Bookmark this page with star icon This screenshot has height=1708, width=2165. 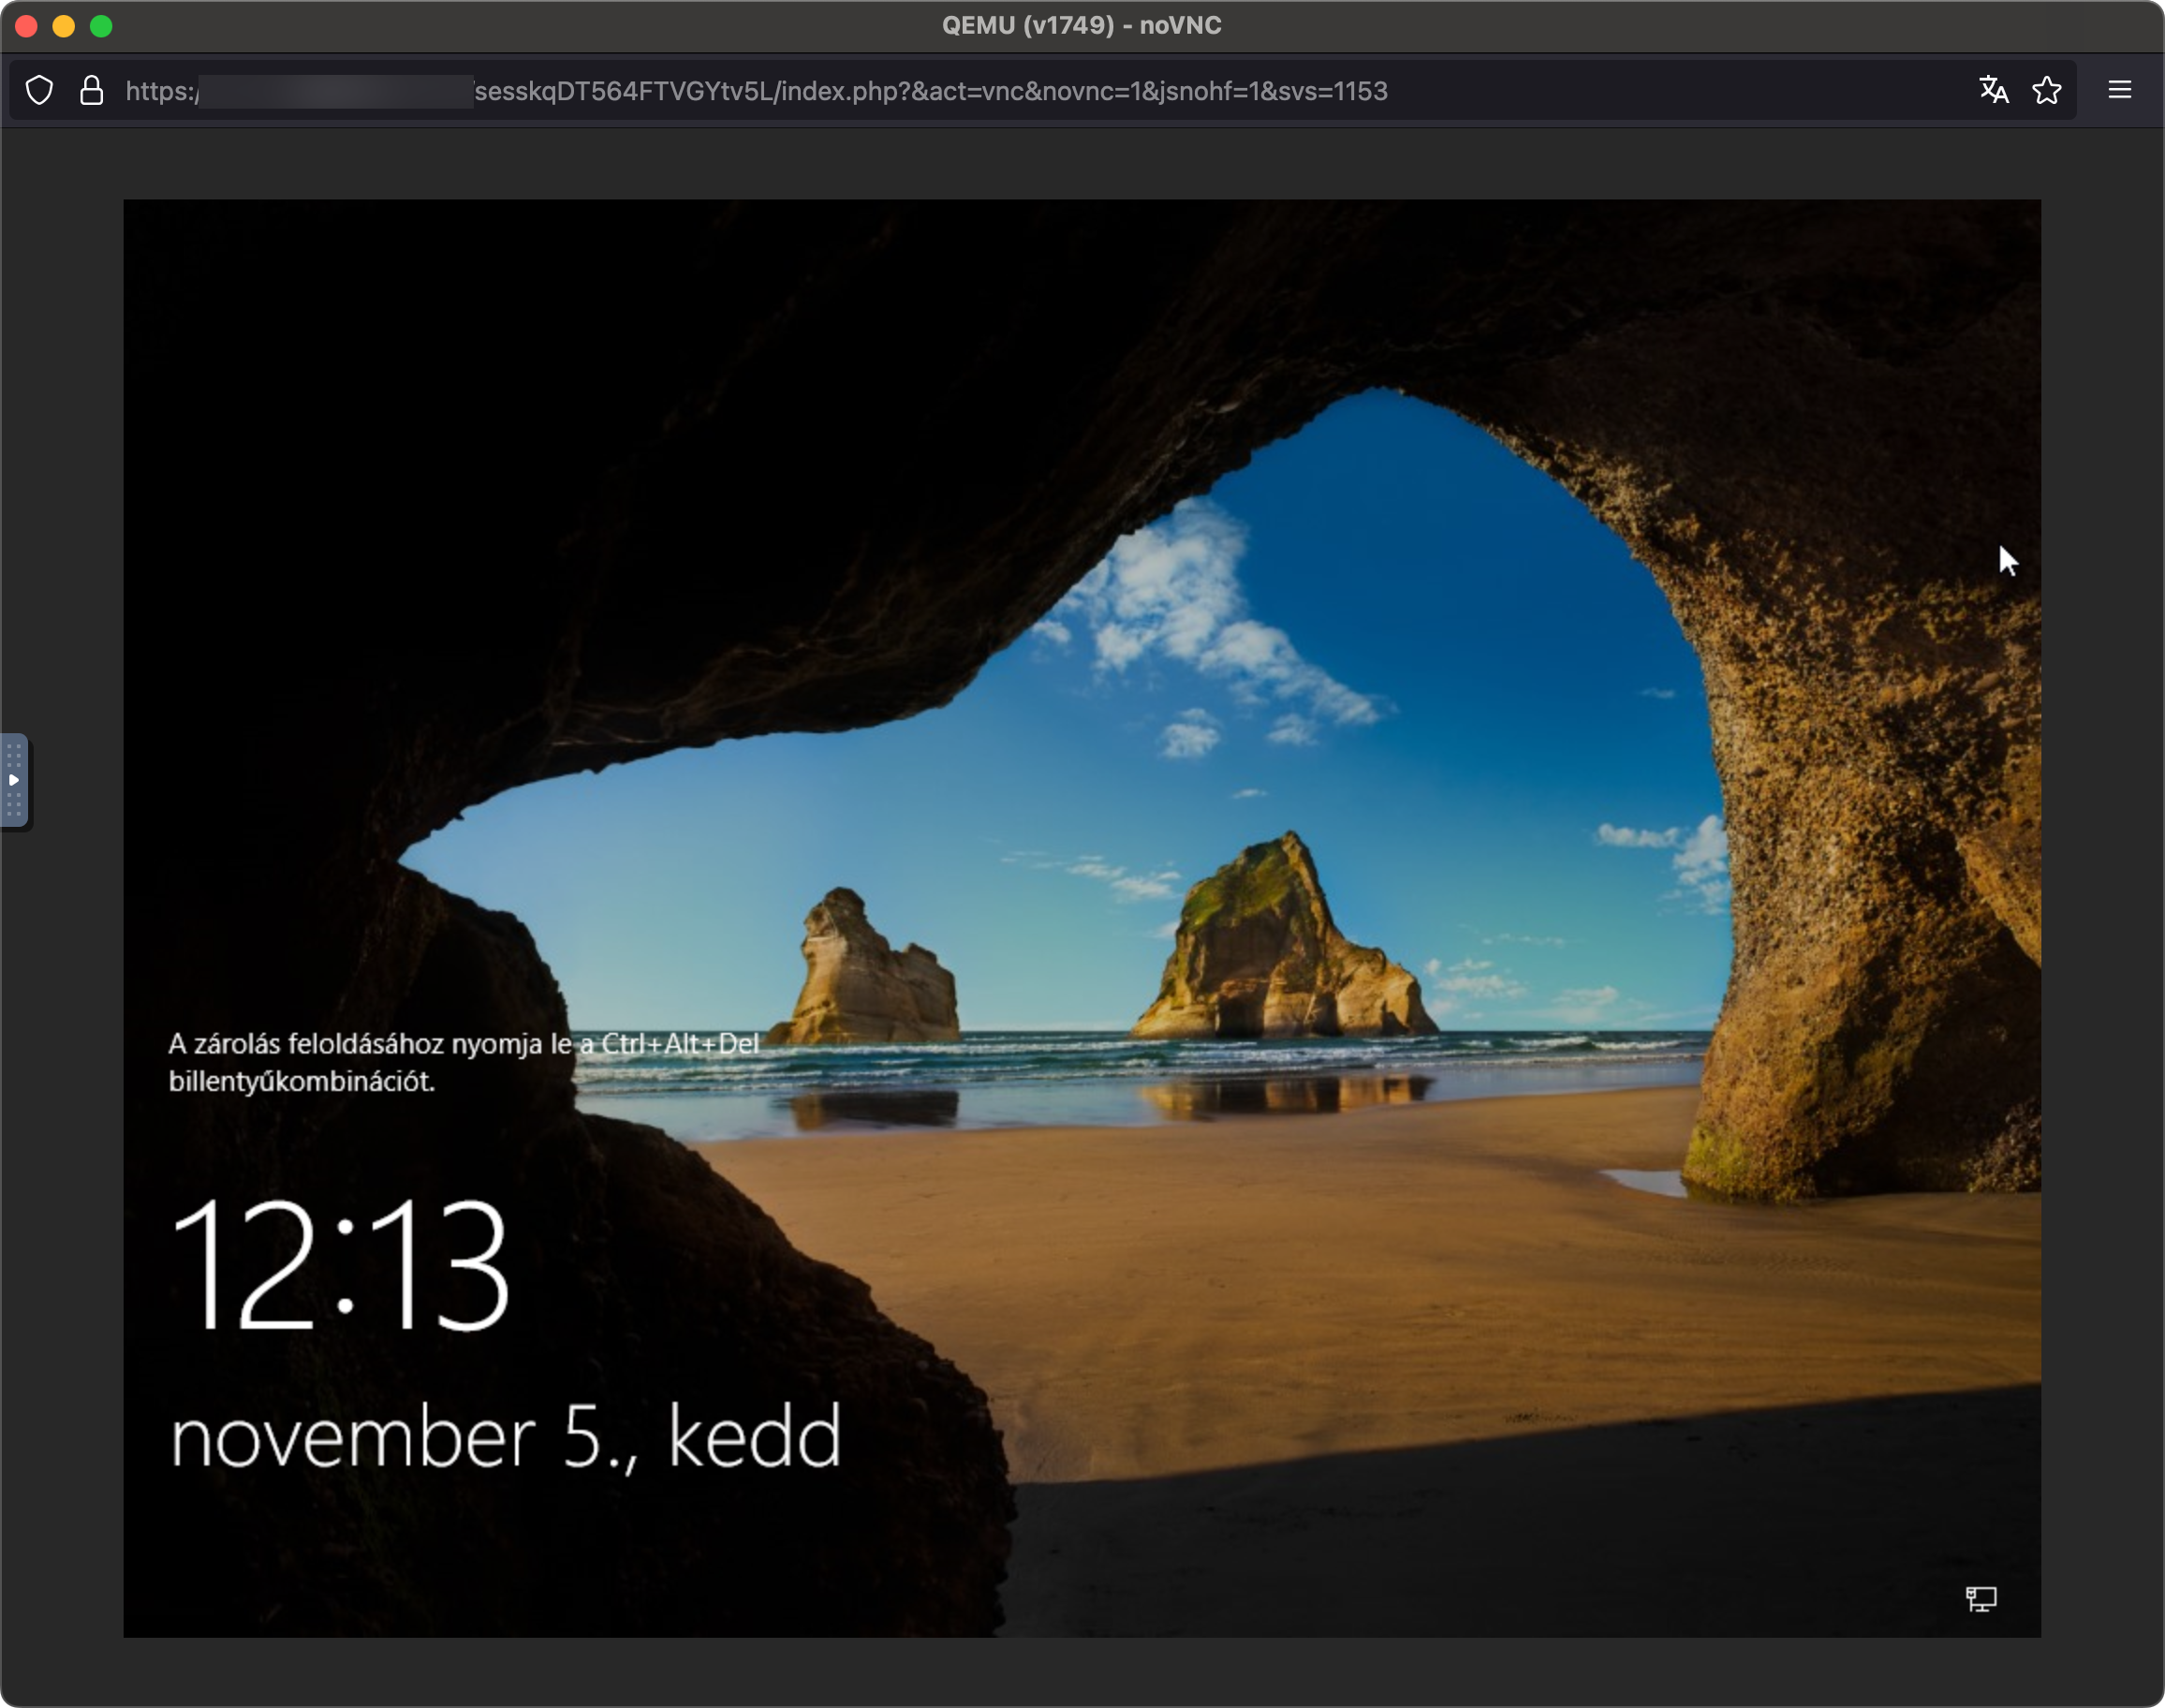(2046, 90)
